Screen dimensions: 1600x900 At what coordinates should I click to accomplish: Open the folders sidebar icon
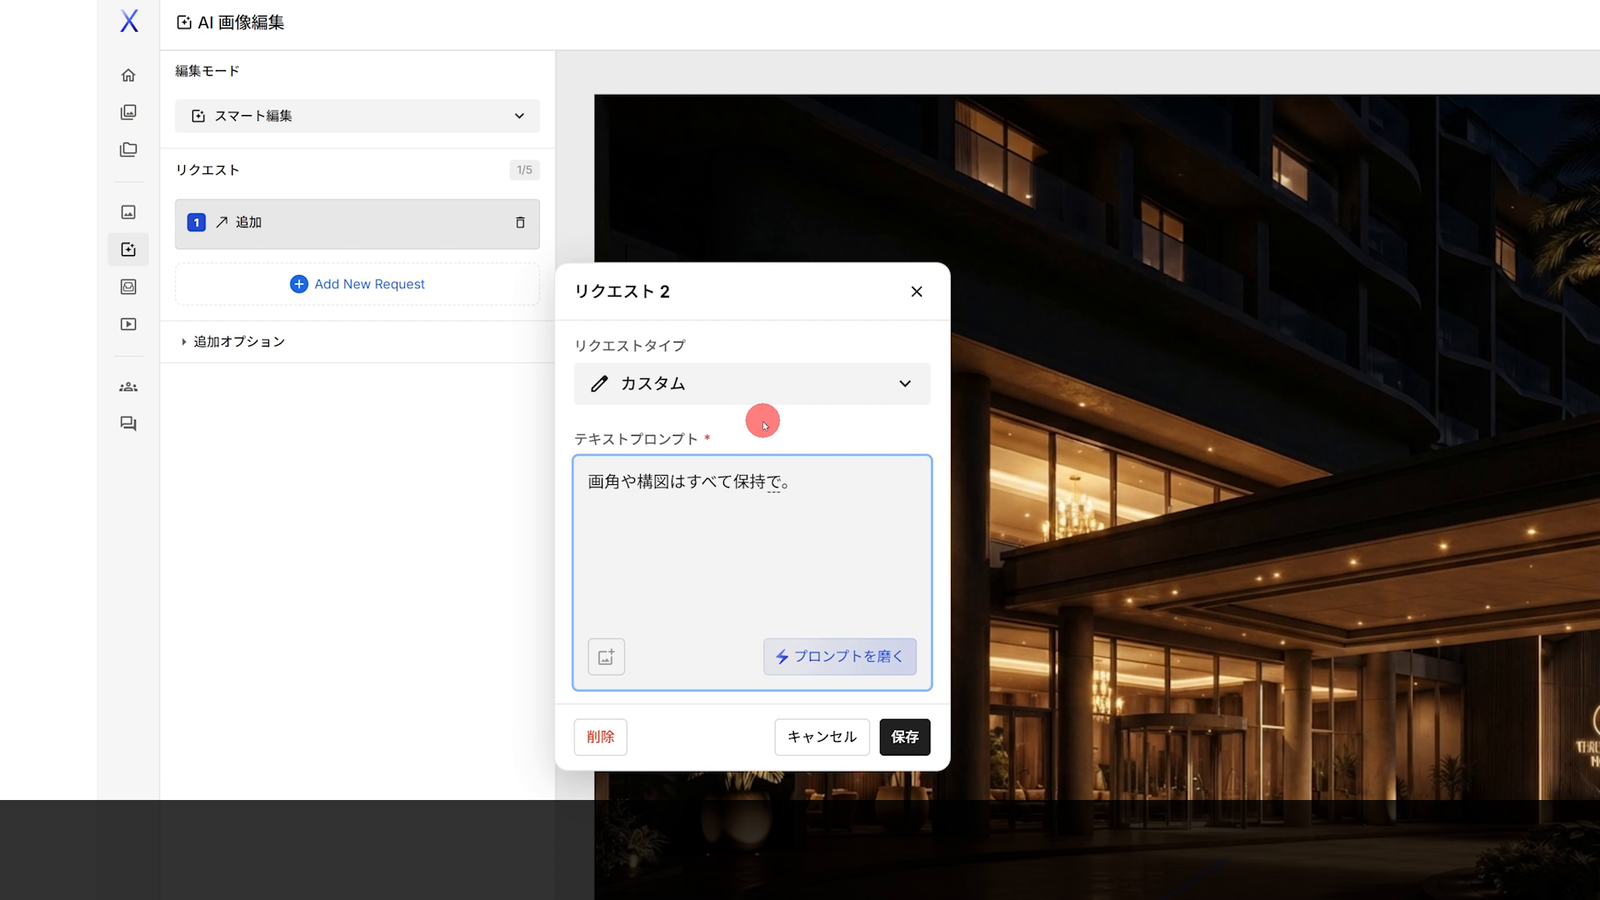[x=128, y=149]
